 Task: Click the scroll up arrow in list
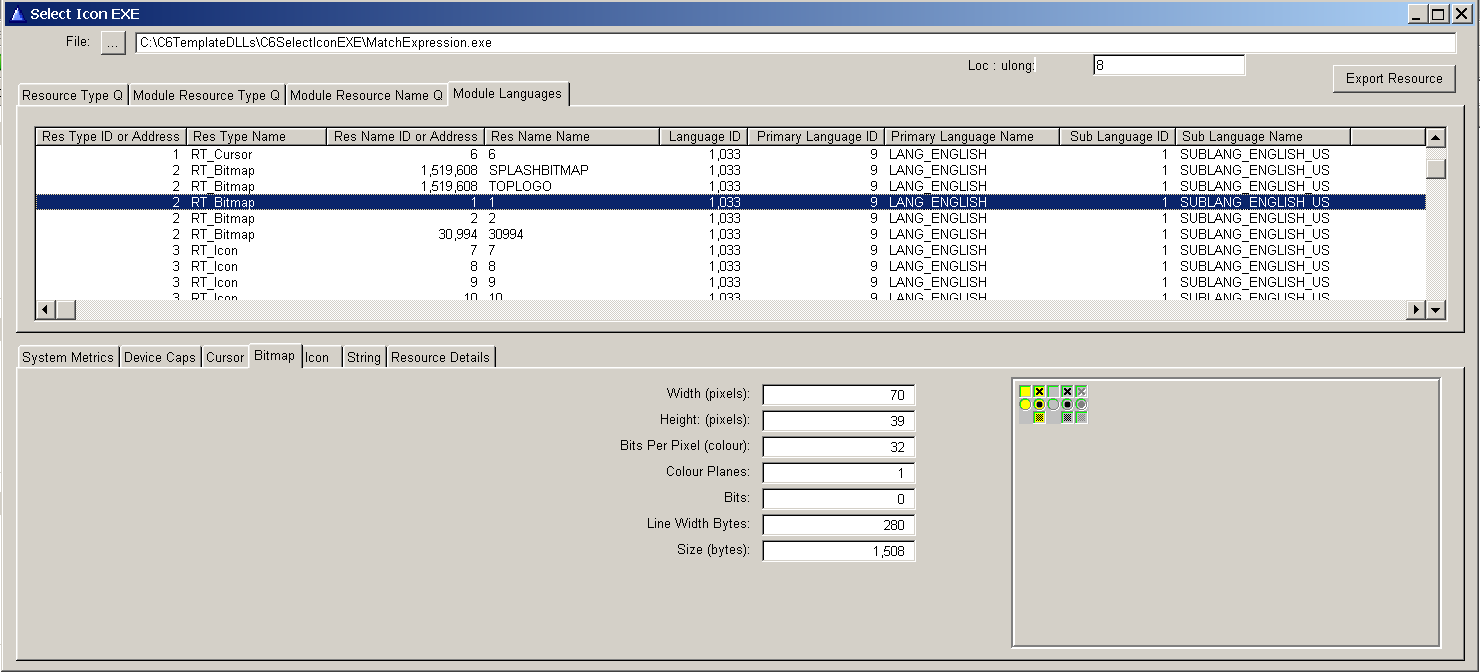pos(1436,138)
